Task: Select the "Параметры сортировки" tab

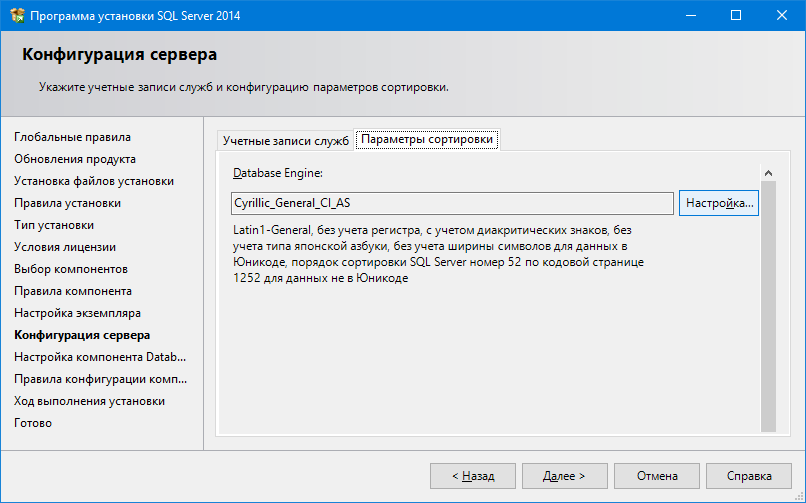Action: pyautogui.click(x=427, y=140)
